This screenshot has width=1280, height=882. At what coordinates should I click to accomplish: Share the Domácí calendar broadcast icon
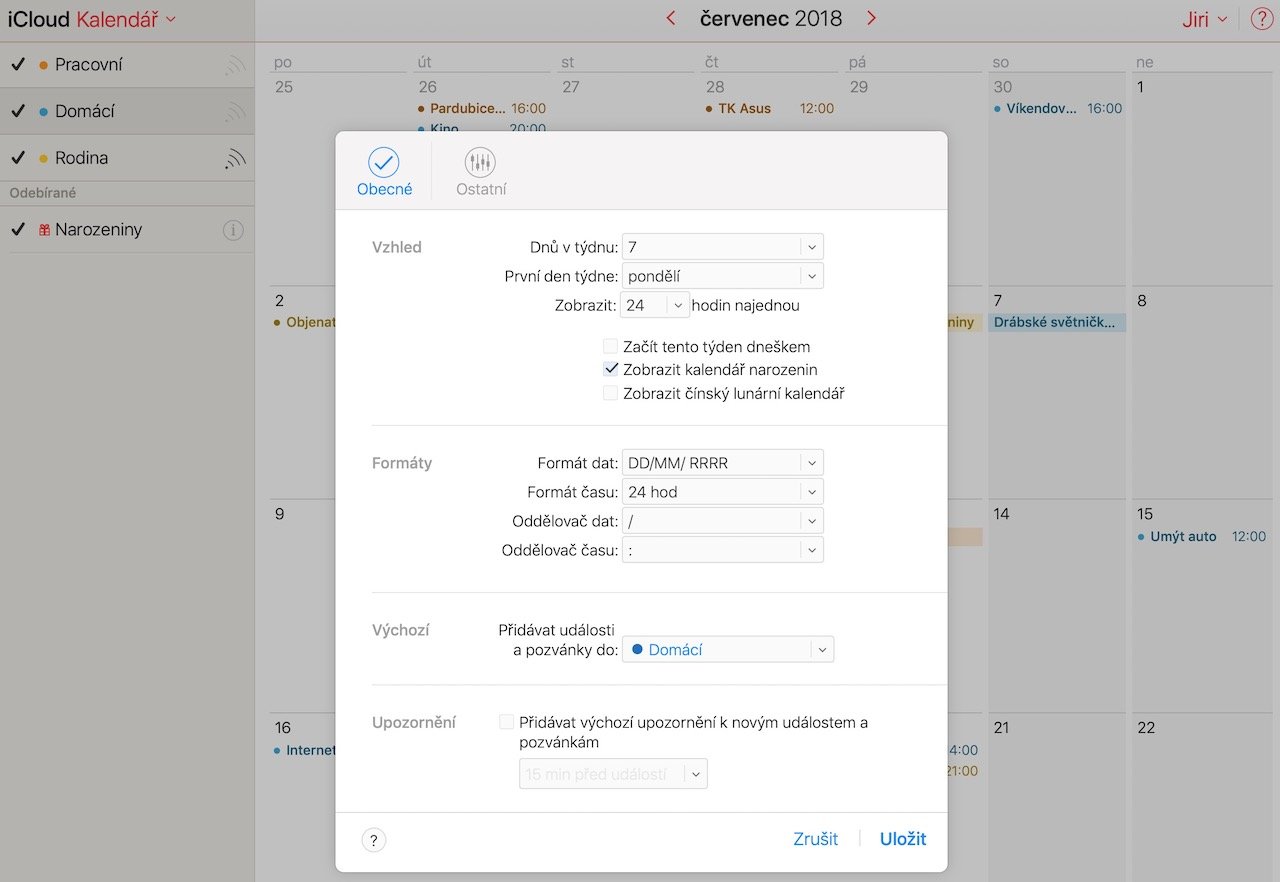(x=235, y=111)
